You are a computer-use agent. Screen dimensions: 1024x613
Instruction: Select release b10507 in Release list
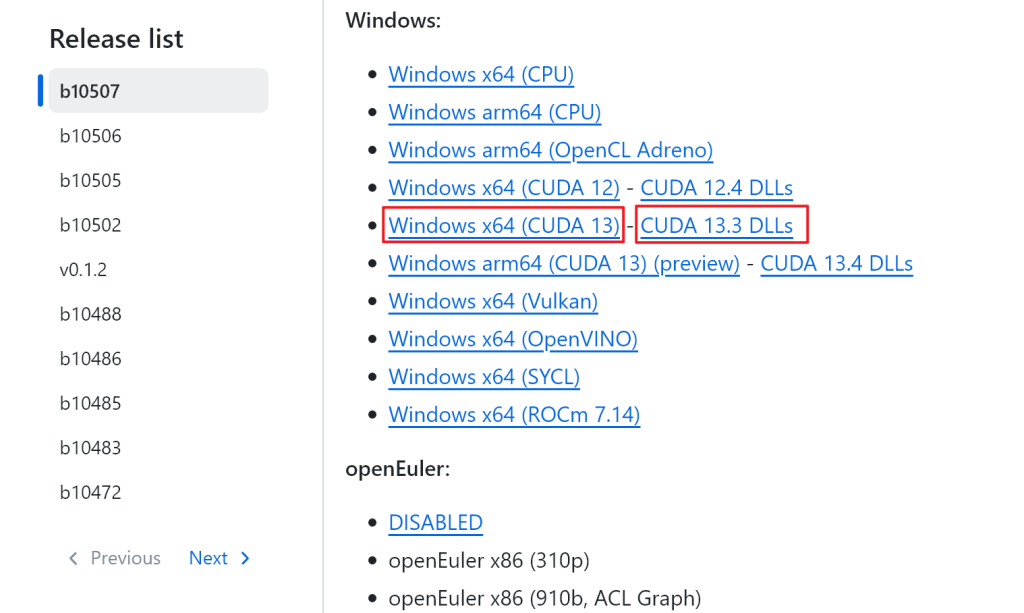click(x=158, y=91)
